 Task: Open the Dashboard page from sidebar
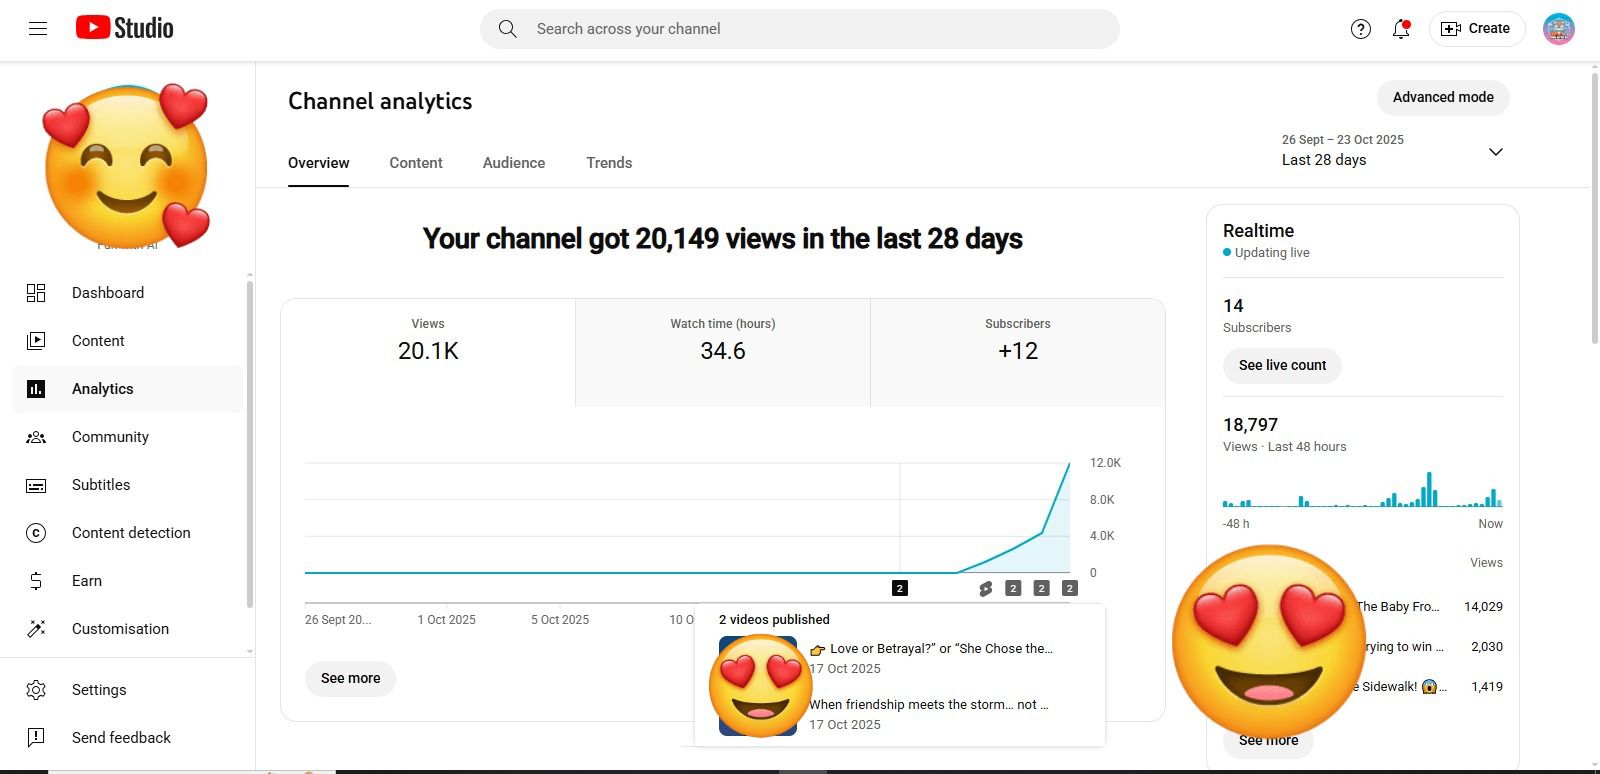[x=107, y=293]
